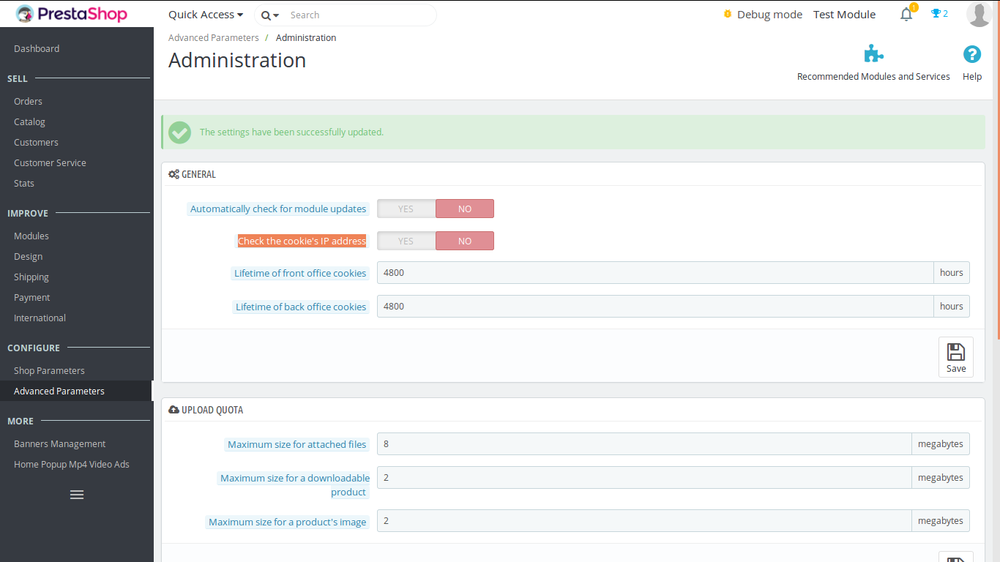Edit maximum size for attached files

(644, 444)
